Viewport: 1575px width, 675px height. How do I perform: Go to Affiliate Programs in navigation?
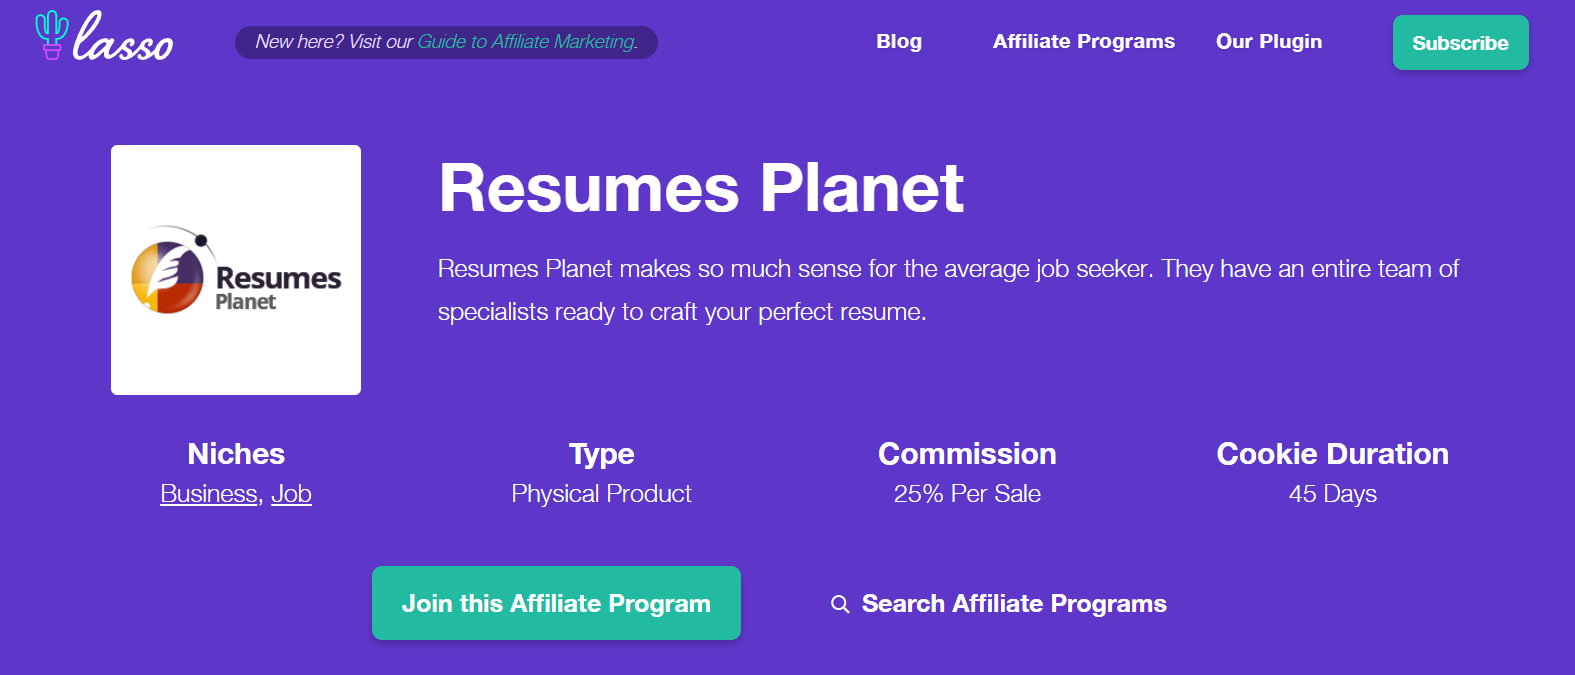(x=1083, y=42)
